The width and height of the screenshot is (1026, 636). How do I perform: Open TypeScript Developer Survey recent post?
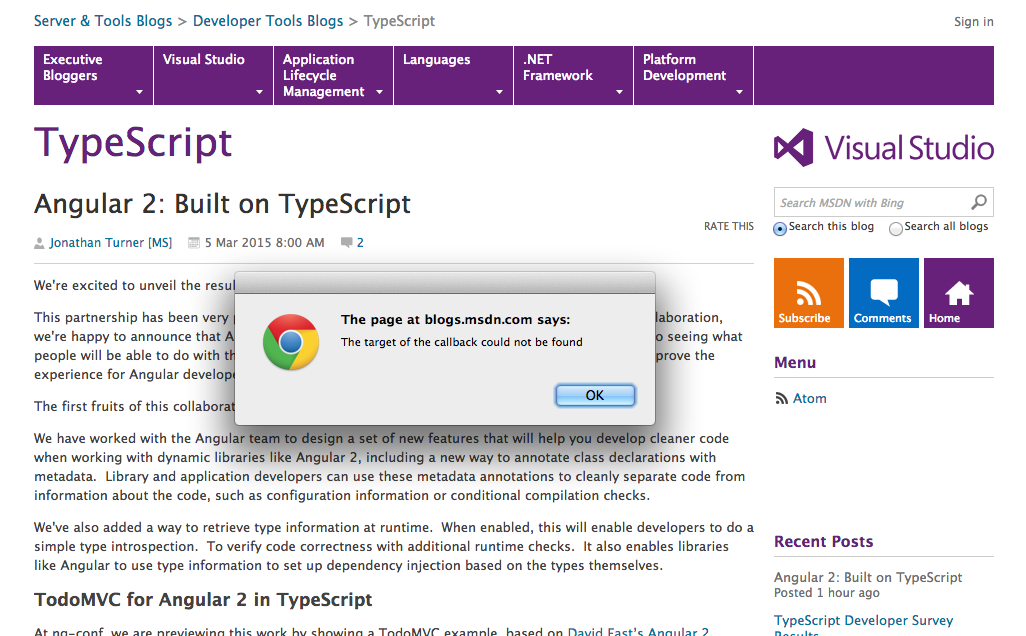863,625
